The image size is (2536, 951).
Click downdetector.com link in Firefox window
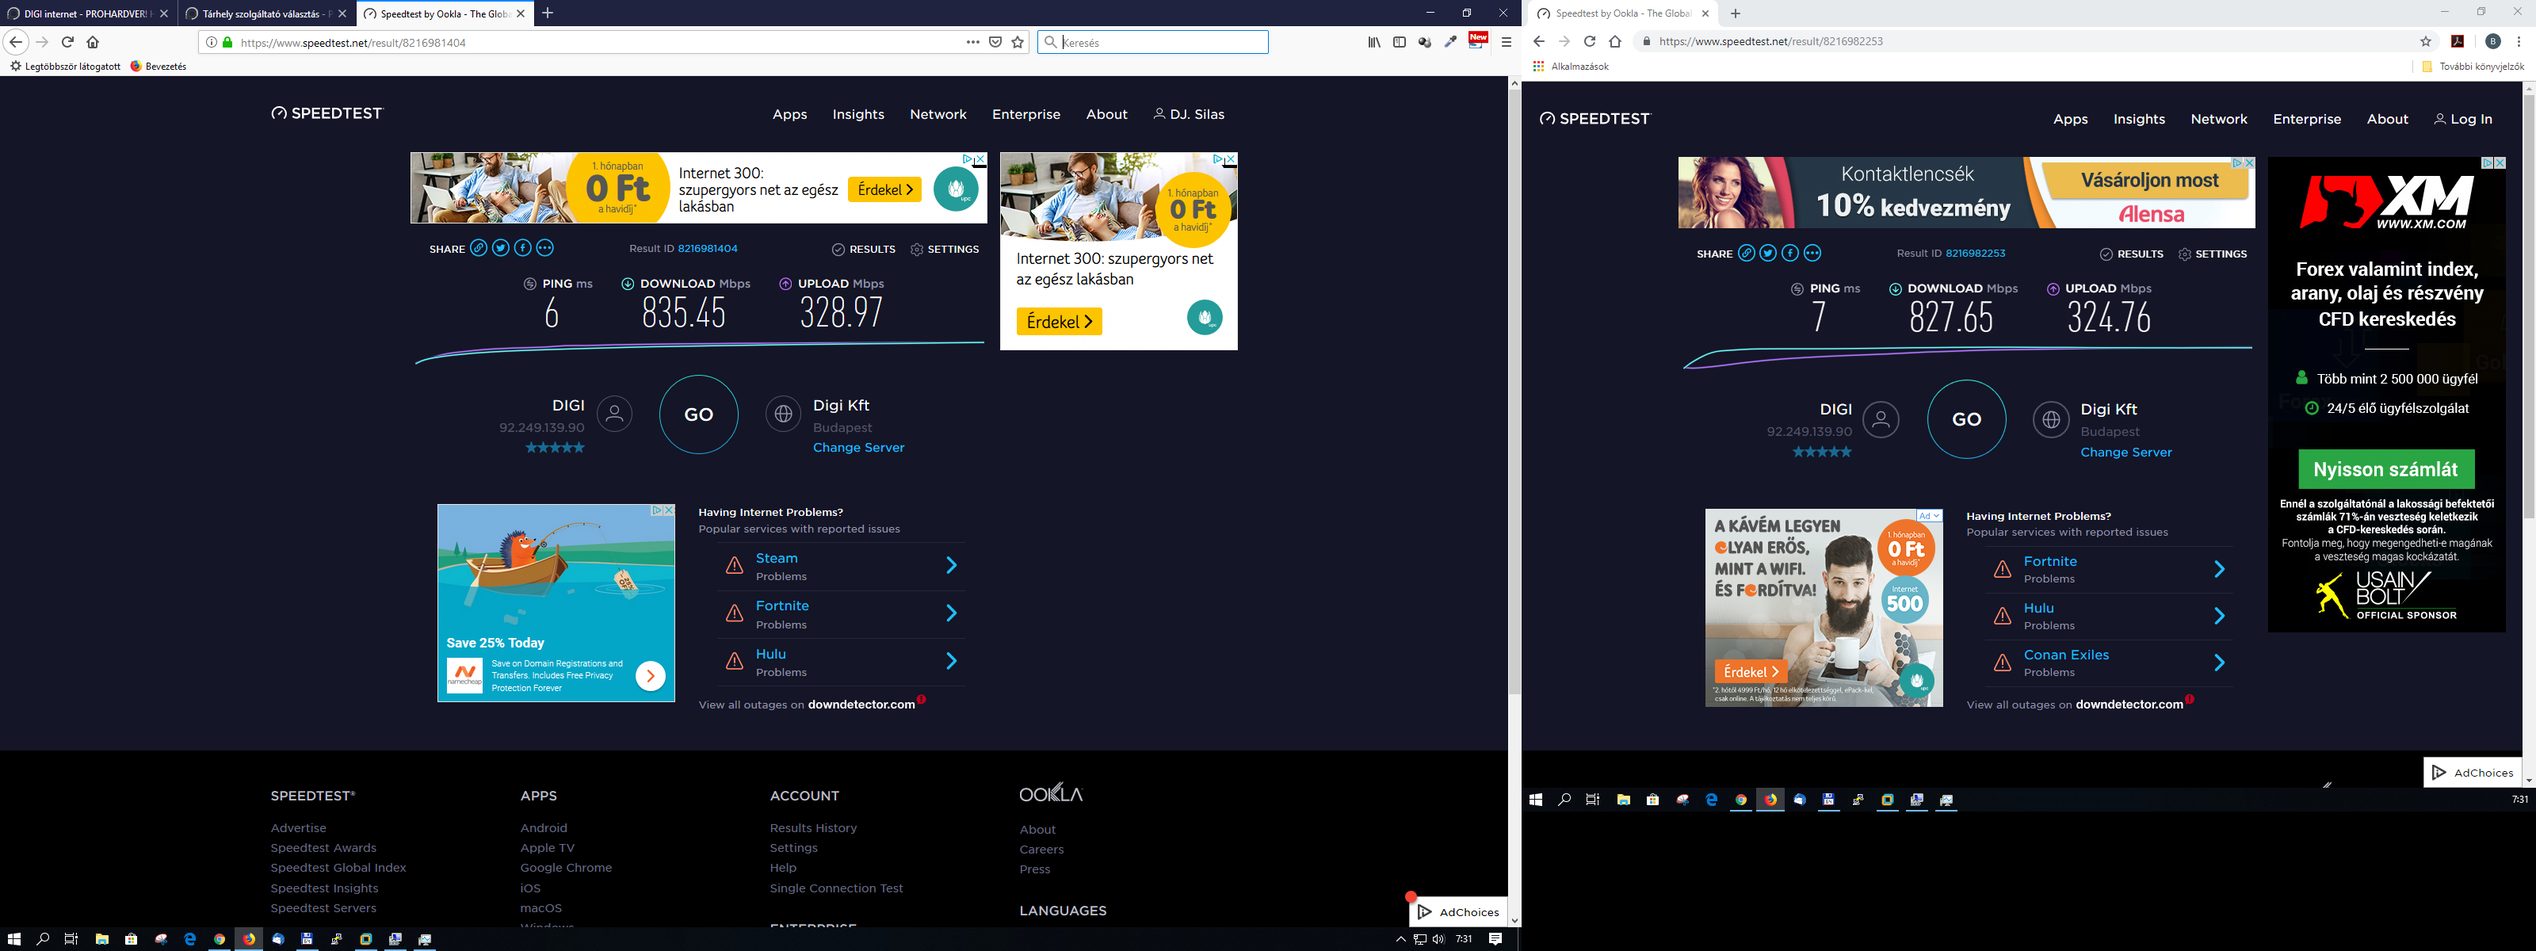[861, 704]
